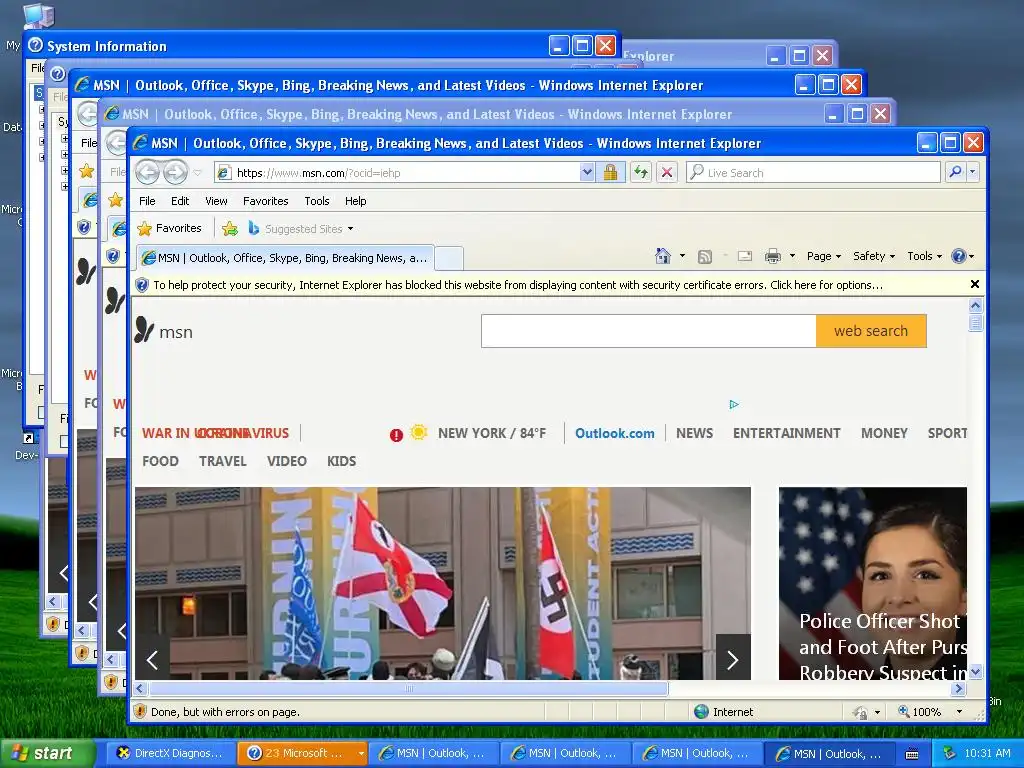Click the Forward navigation button in front IE window

[x=175, y=172]
